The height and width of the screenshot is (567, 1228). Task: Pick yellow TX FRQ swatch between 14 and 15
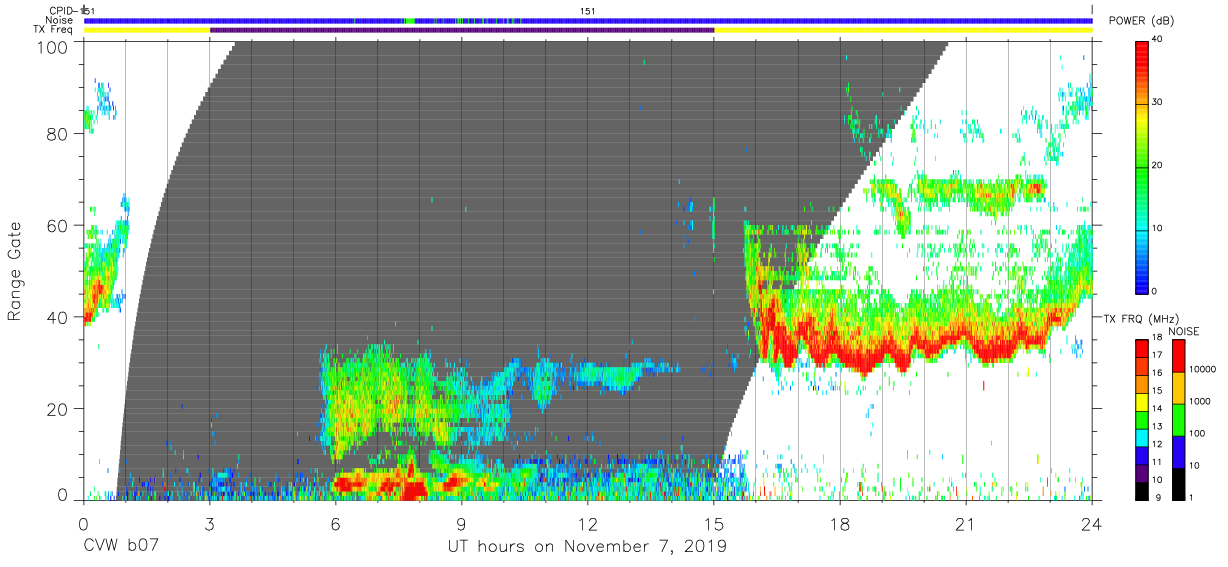[1142, 400]
